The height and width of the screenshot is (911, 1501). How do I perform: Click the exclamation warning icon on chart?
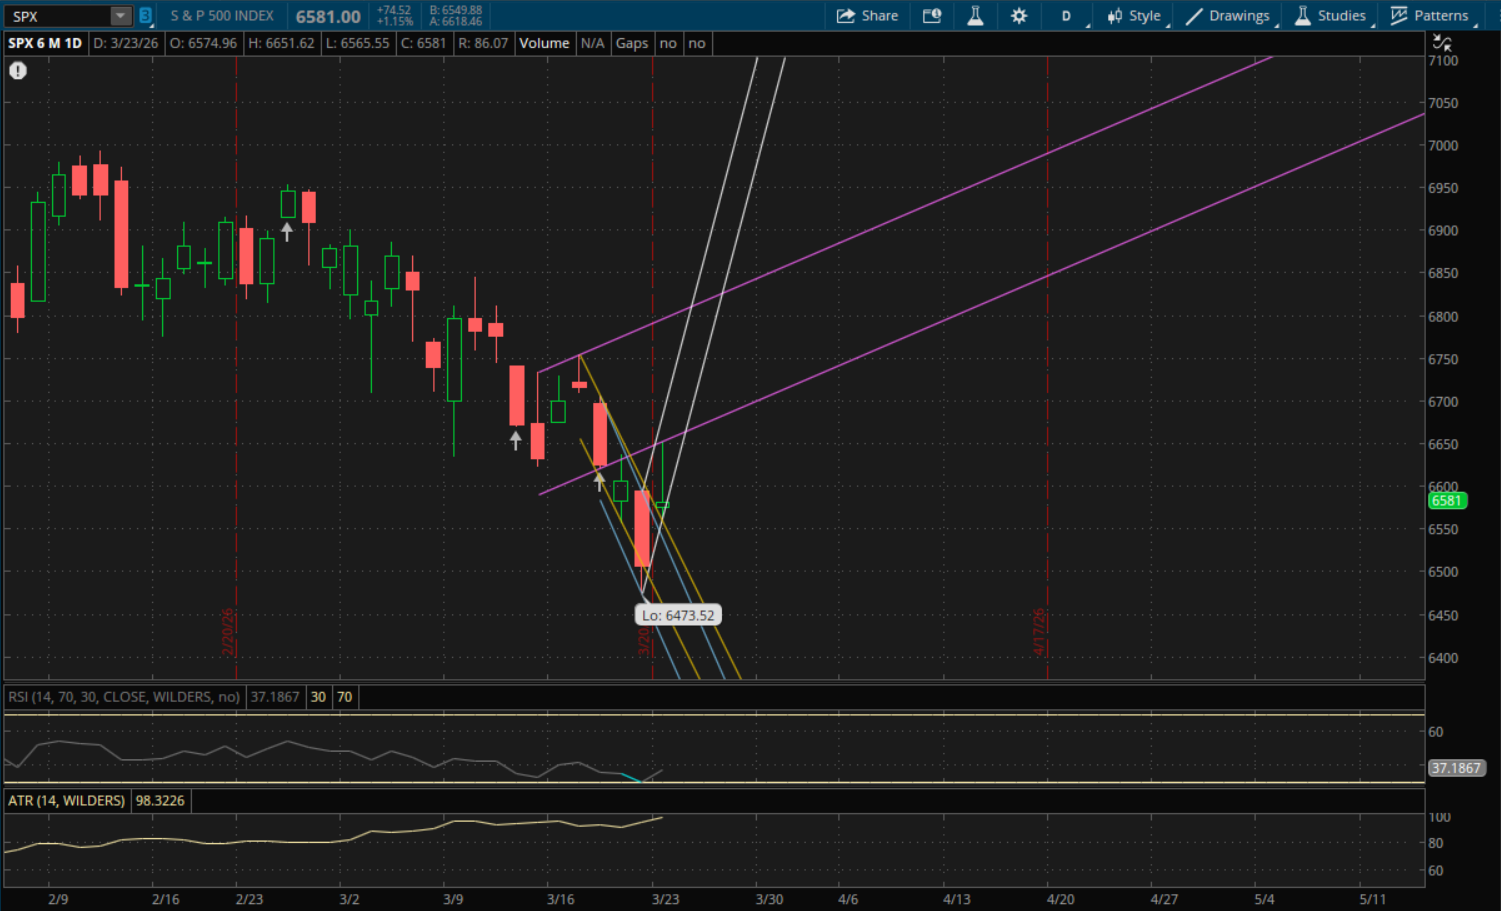(18, 71)
